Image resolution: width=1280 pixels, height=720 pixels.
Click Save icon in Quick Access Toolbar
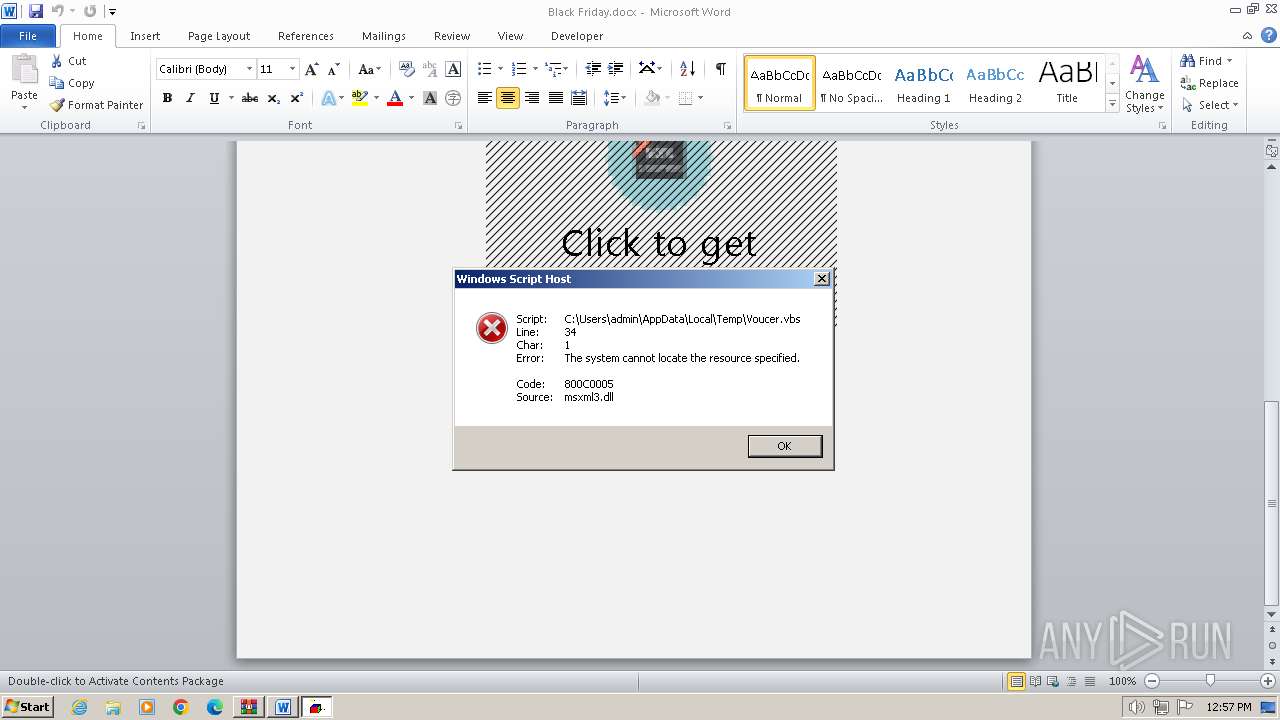[x=36, y=11]
